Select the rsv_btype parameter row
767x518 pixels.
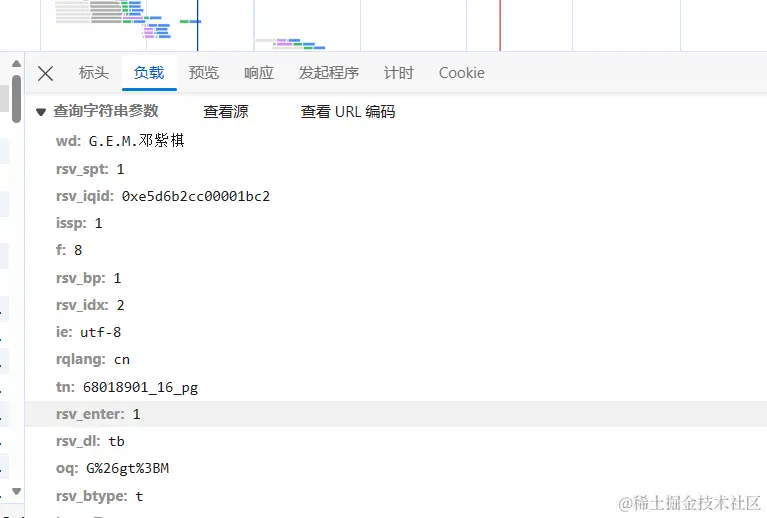pyautogui.click(x=396, y=496)
